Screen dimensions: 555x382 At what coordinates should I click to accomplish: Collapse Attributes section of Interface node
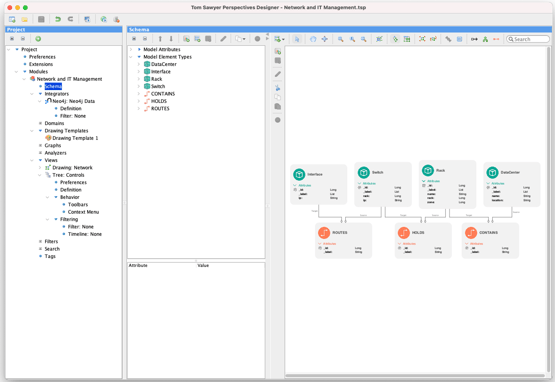coord(295,185)
